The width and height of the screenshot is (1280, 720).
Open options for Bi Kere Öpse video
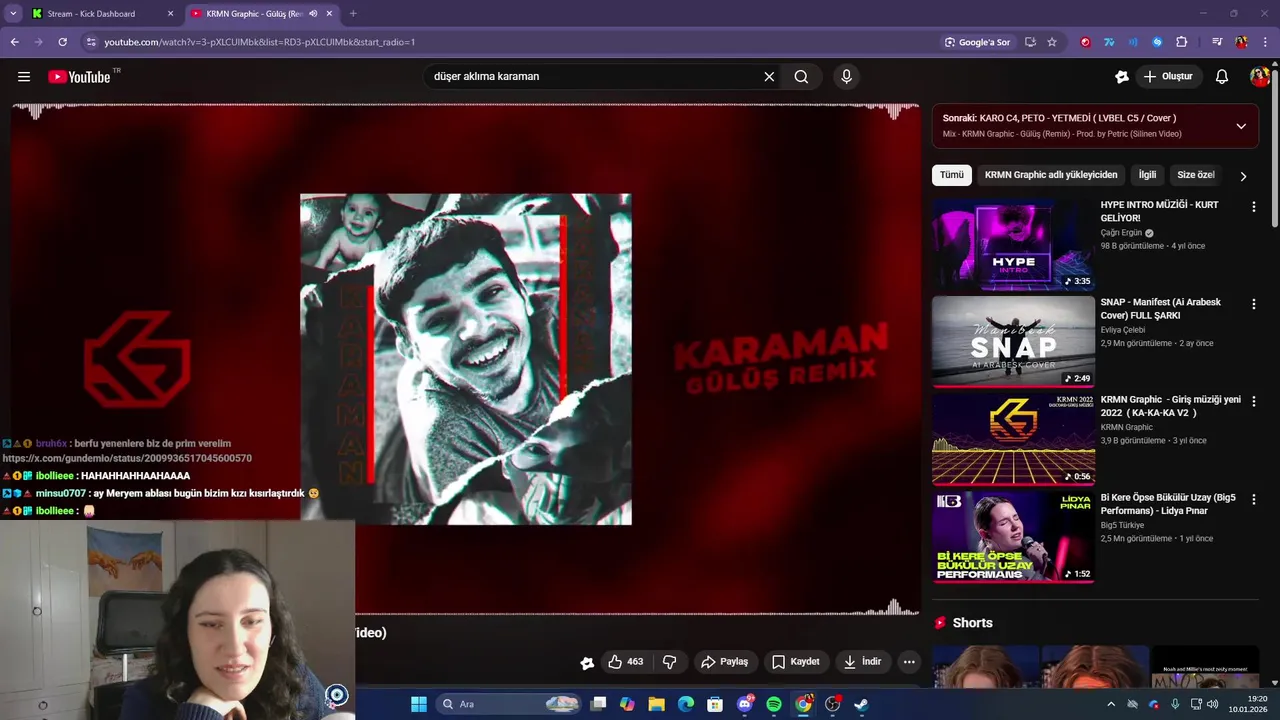pos(1253,499)
